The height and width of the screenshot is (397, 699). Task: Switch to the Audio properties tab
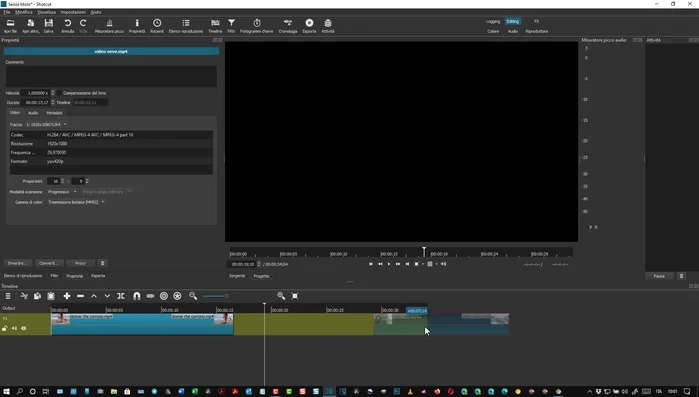(x=33, y=113)
